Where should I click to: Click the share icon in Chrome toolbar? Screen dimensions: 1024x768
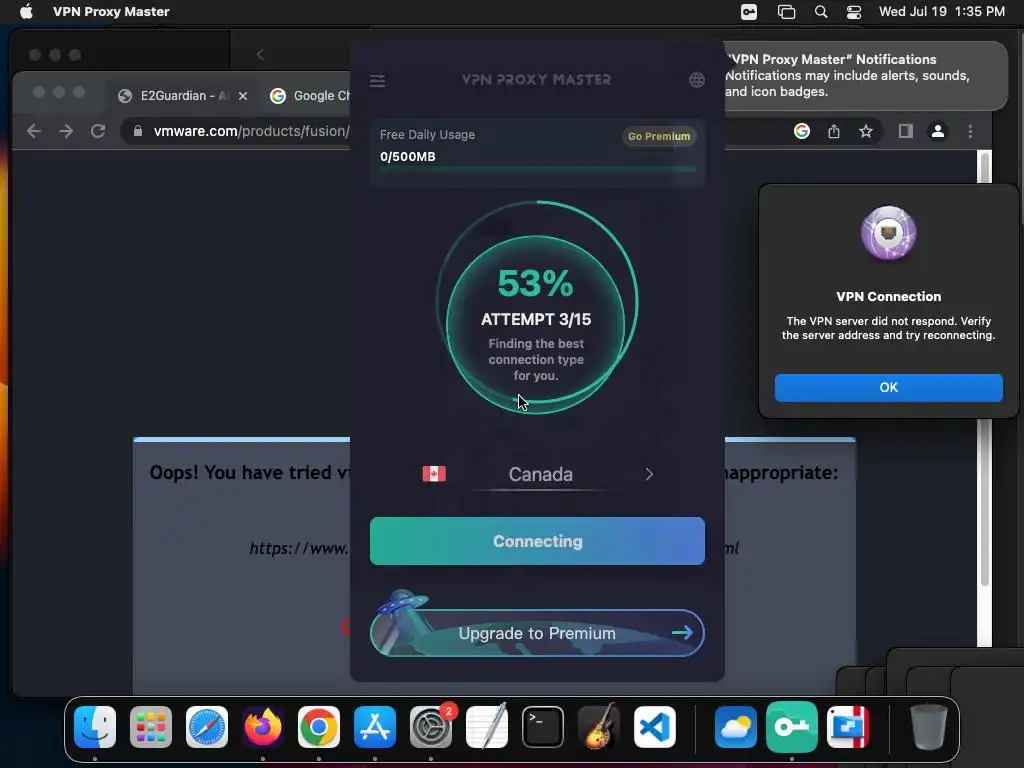point(834,131)
